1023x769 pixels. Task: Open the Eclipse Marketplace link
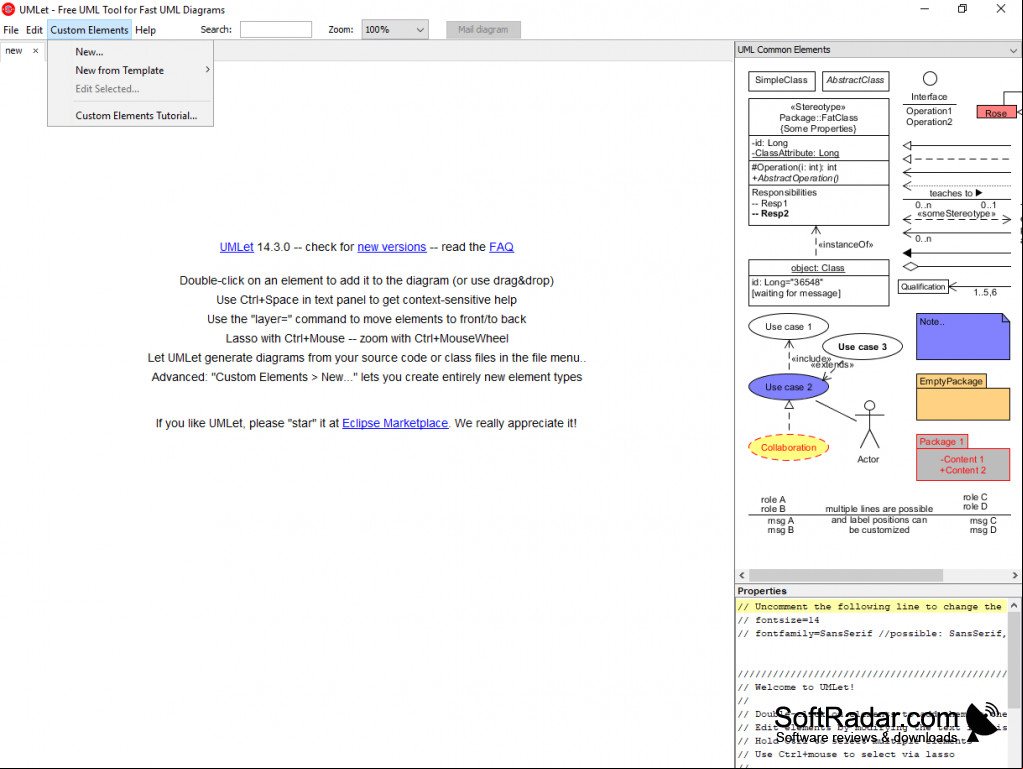pyautogui.click(x=395, y=423)
